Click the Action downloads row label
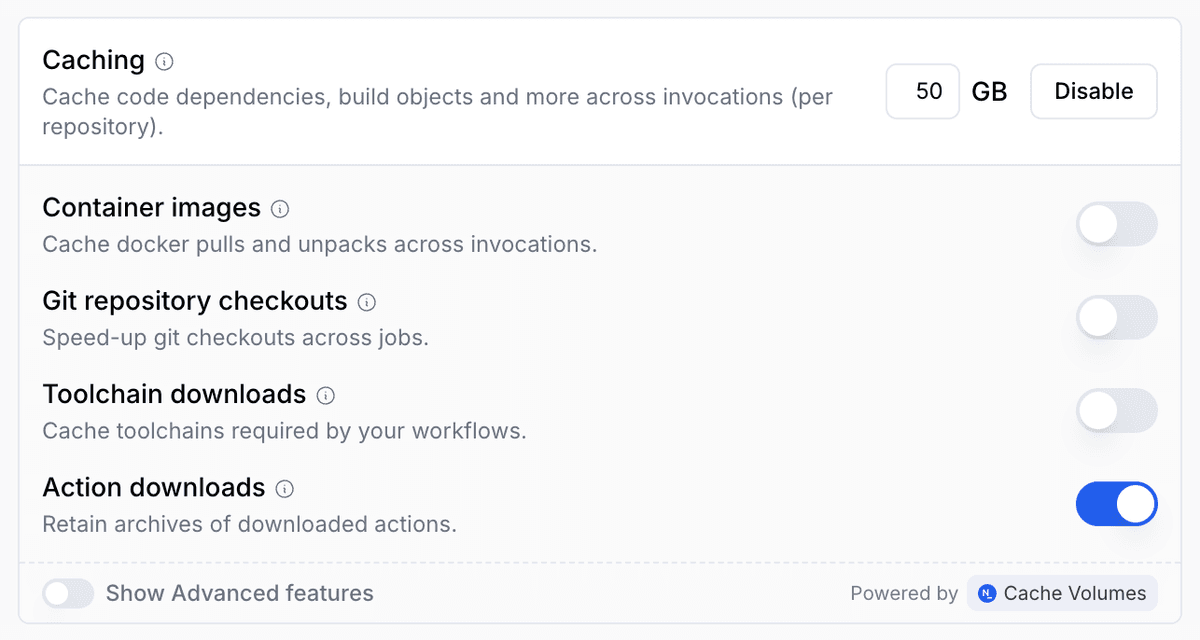The height and width of the screenshot is (640, 1200). 153,488
